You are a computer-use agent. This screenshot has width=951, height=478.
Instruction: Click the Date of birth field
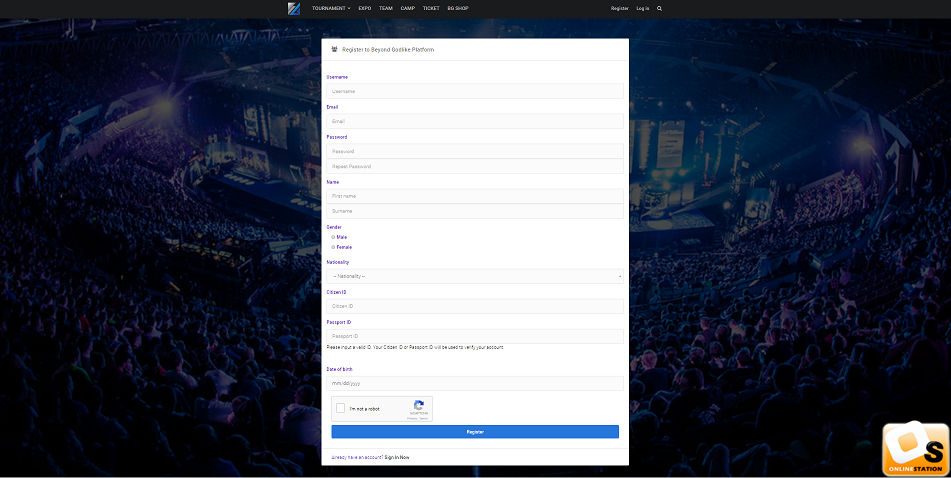click(475, 383)
